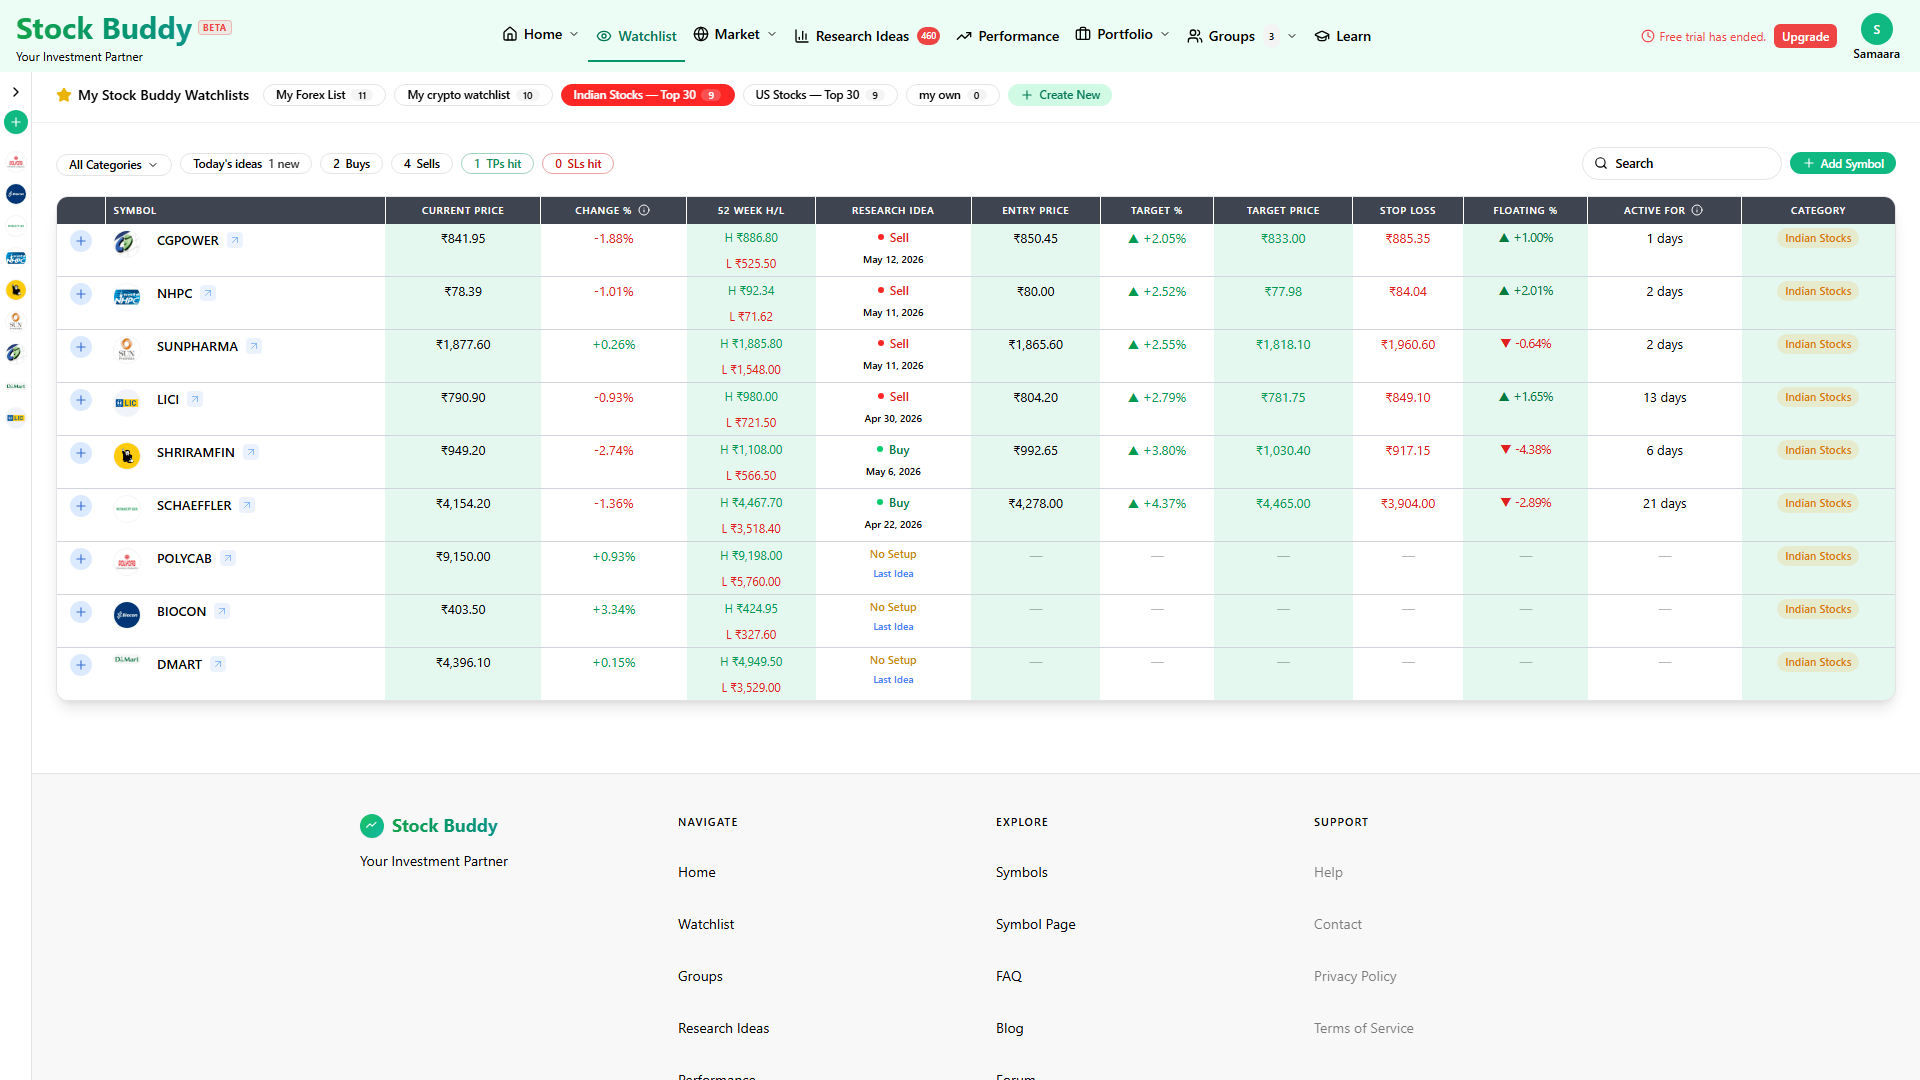Open the Groups dropdown menu
1920x1080 pixels.
coord(1241,36)
